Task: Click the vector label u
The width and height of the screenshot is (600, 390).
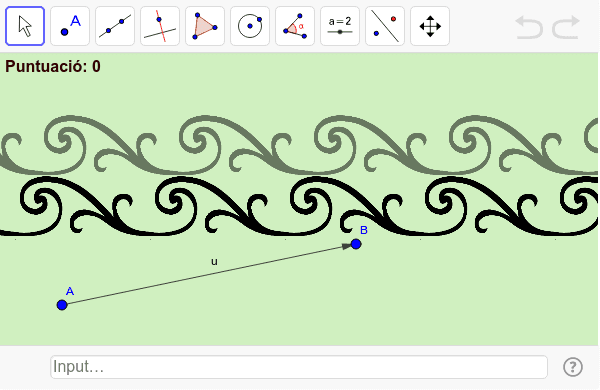Action: 214,261
